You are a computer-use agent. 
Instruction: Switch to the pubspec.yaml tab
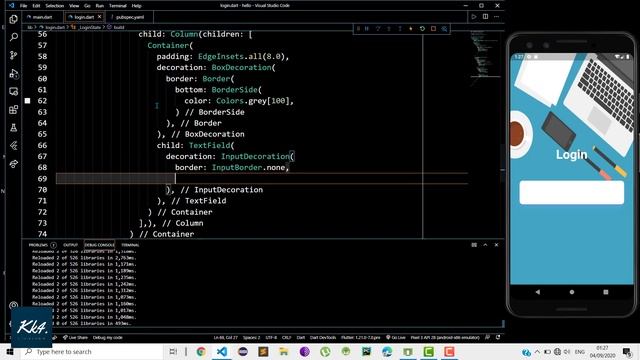click(130, 17)
